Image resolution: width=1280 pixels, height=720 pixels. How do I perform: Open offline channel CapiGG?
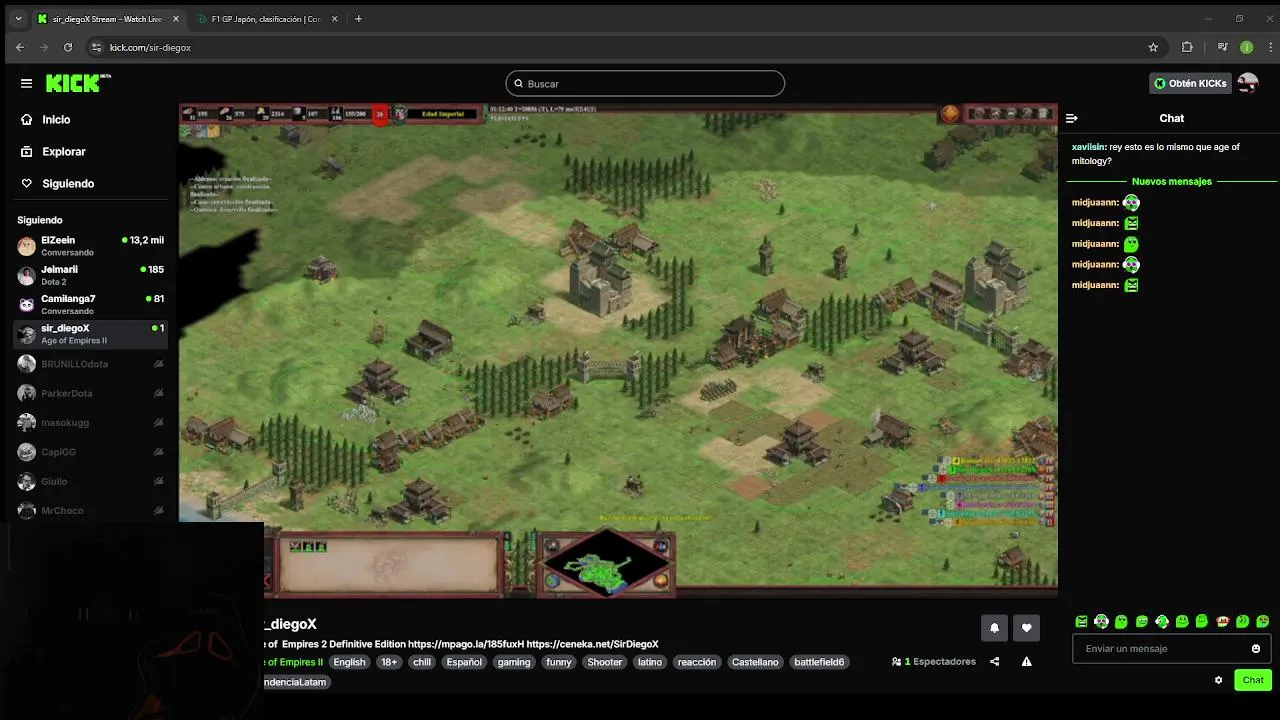pyautogui.click(x=90, y=452)
